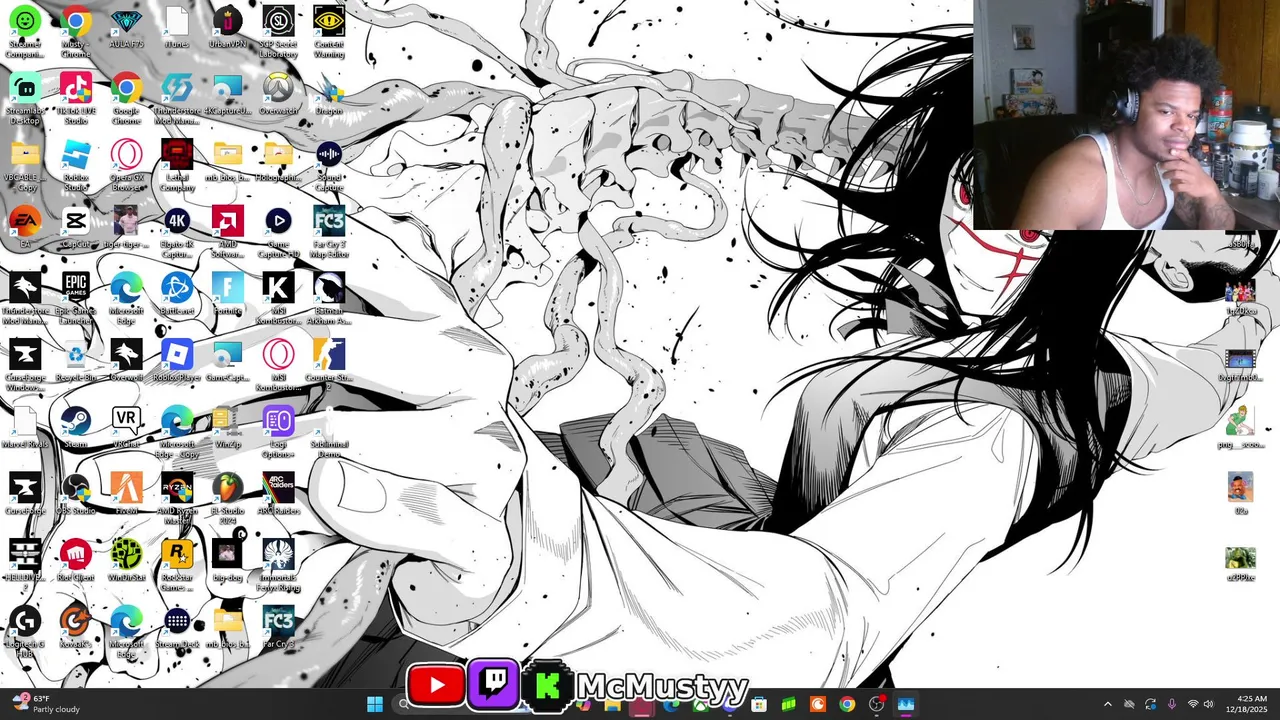
Task: Launch the Battle.net shortcut
Action: pyautogui.click(x=177, y=295)
